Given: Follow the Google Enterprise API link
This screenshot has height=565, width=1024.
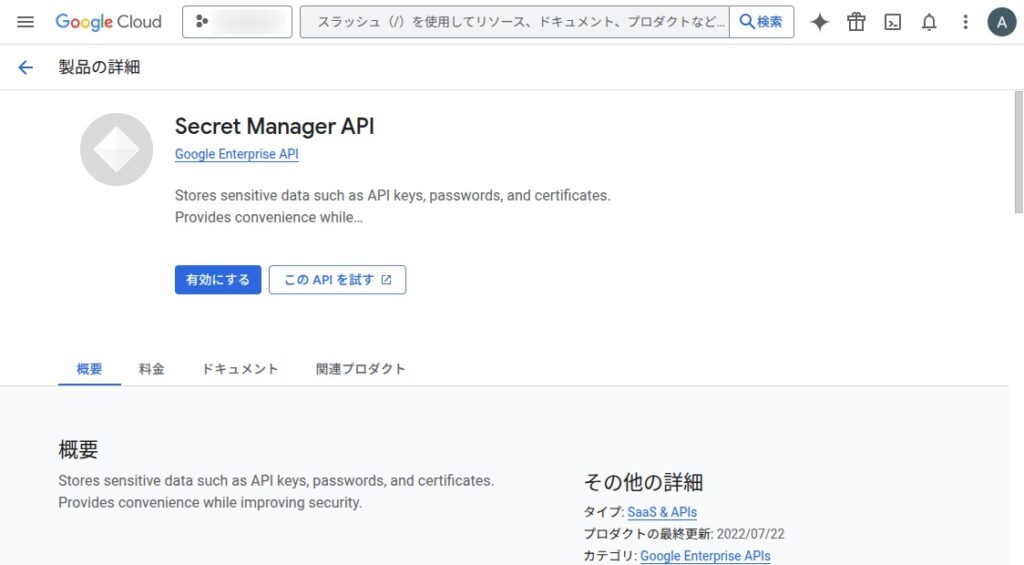Looking at the screenshot, I should tap(236, 154).
